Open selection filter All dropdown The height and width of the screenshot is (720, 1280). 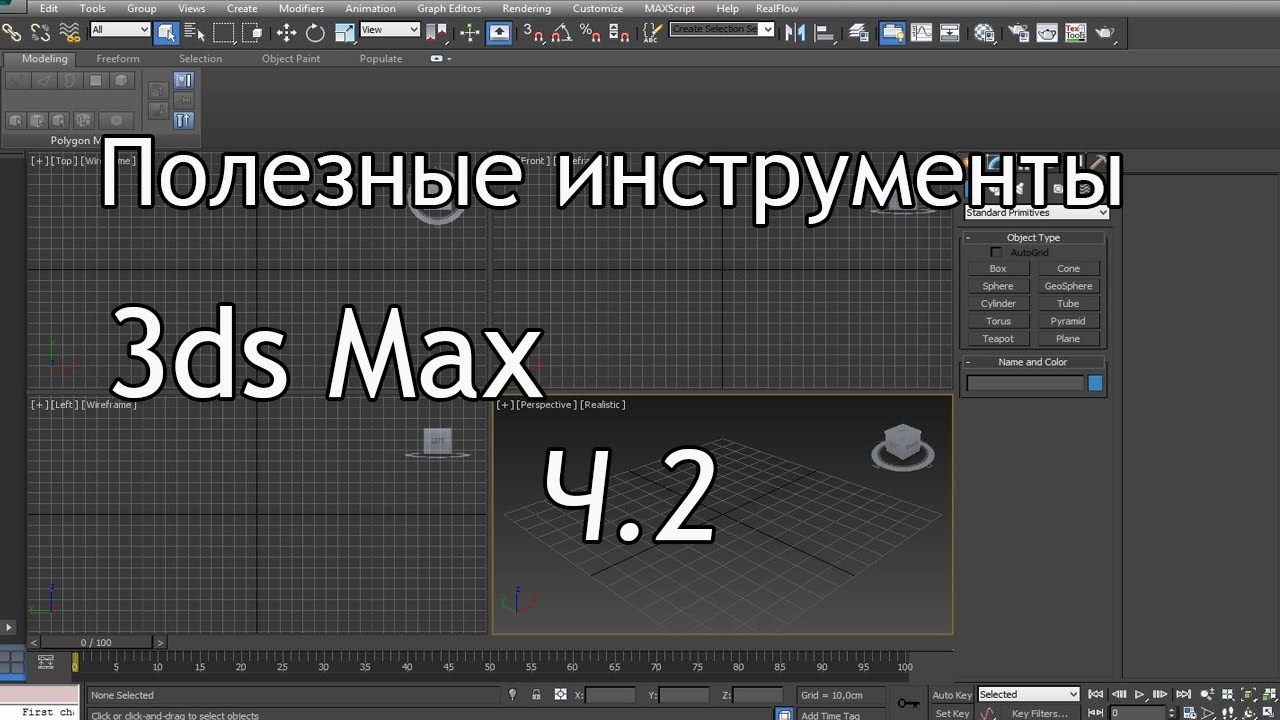120,30
